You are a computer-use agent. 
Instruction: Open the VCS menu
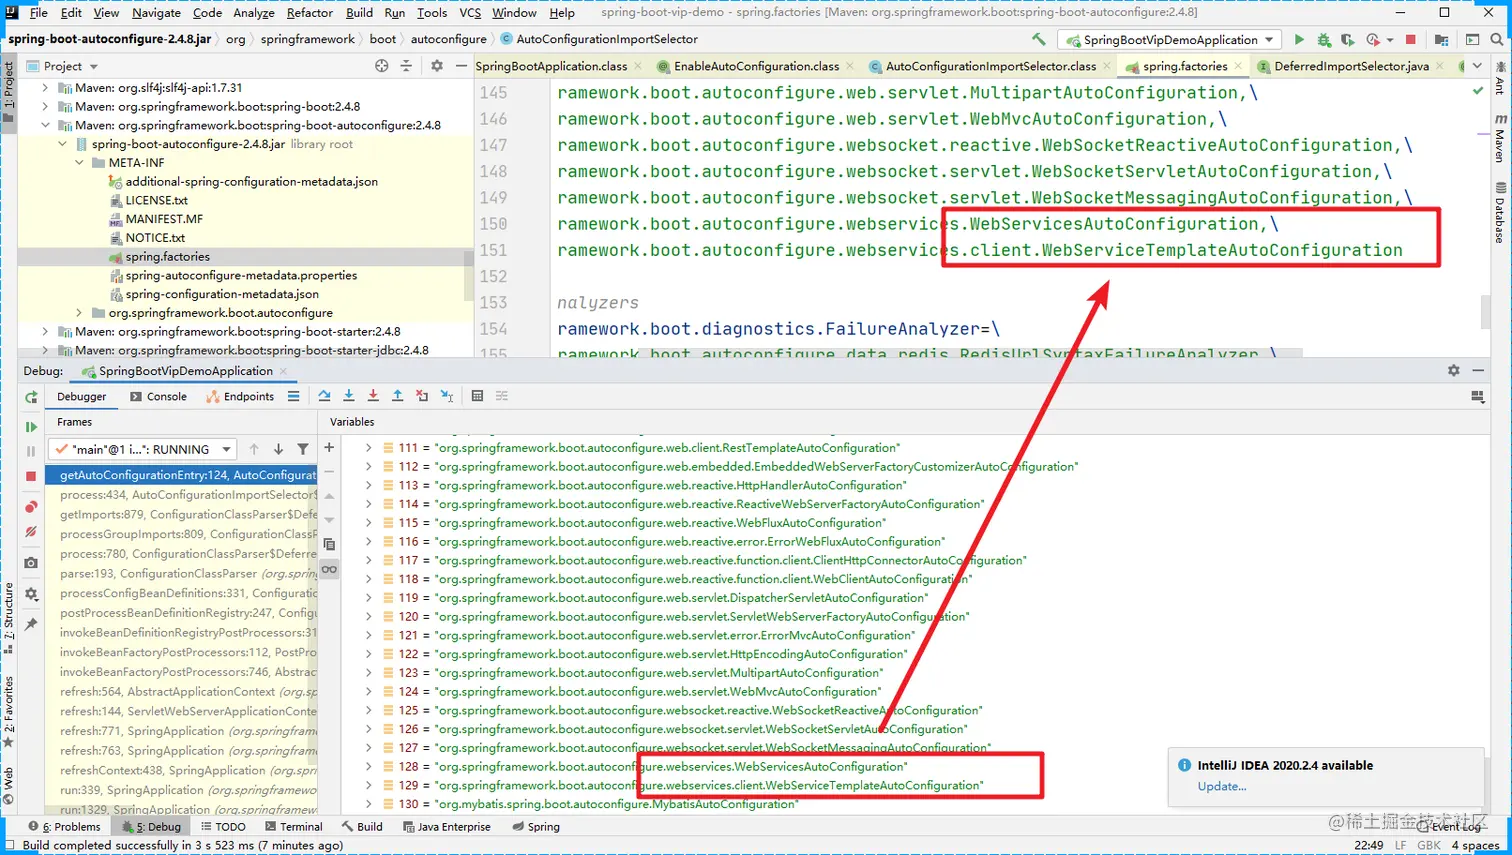470,12
